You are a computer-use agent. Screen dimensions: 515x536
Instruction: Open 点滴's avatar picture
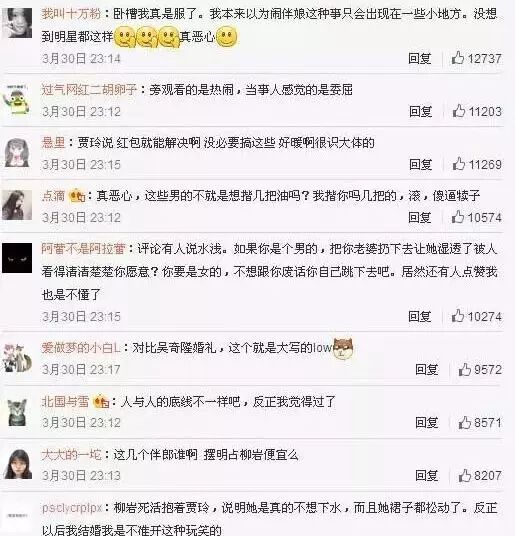pos(17,205)
